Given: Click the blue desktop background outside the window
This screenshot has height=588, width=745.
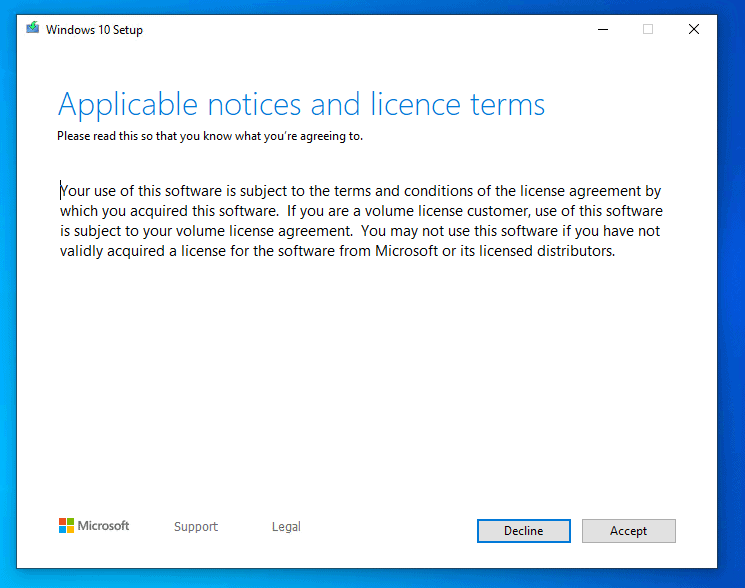Looking at the screenshot, I should (731, 300).
